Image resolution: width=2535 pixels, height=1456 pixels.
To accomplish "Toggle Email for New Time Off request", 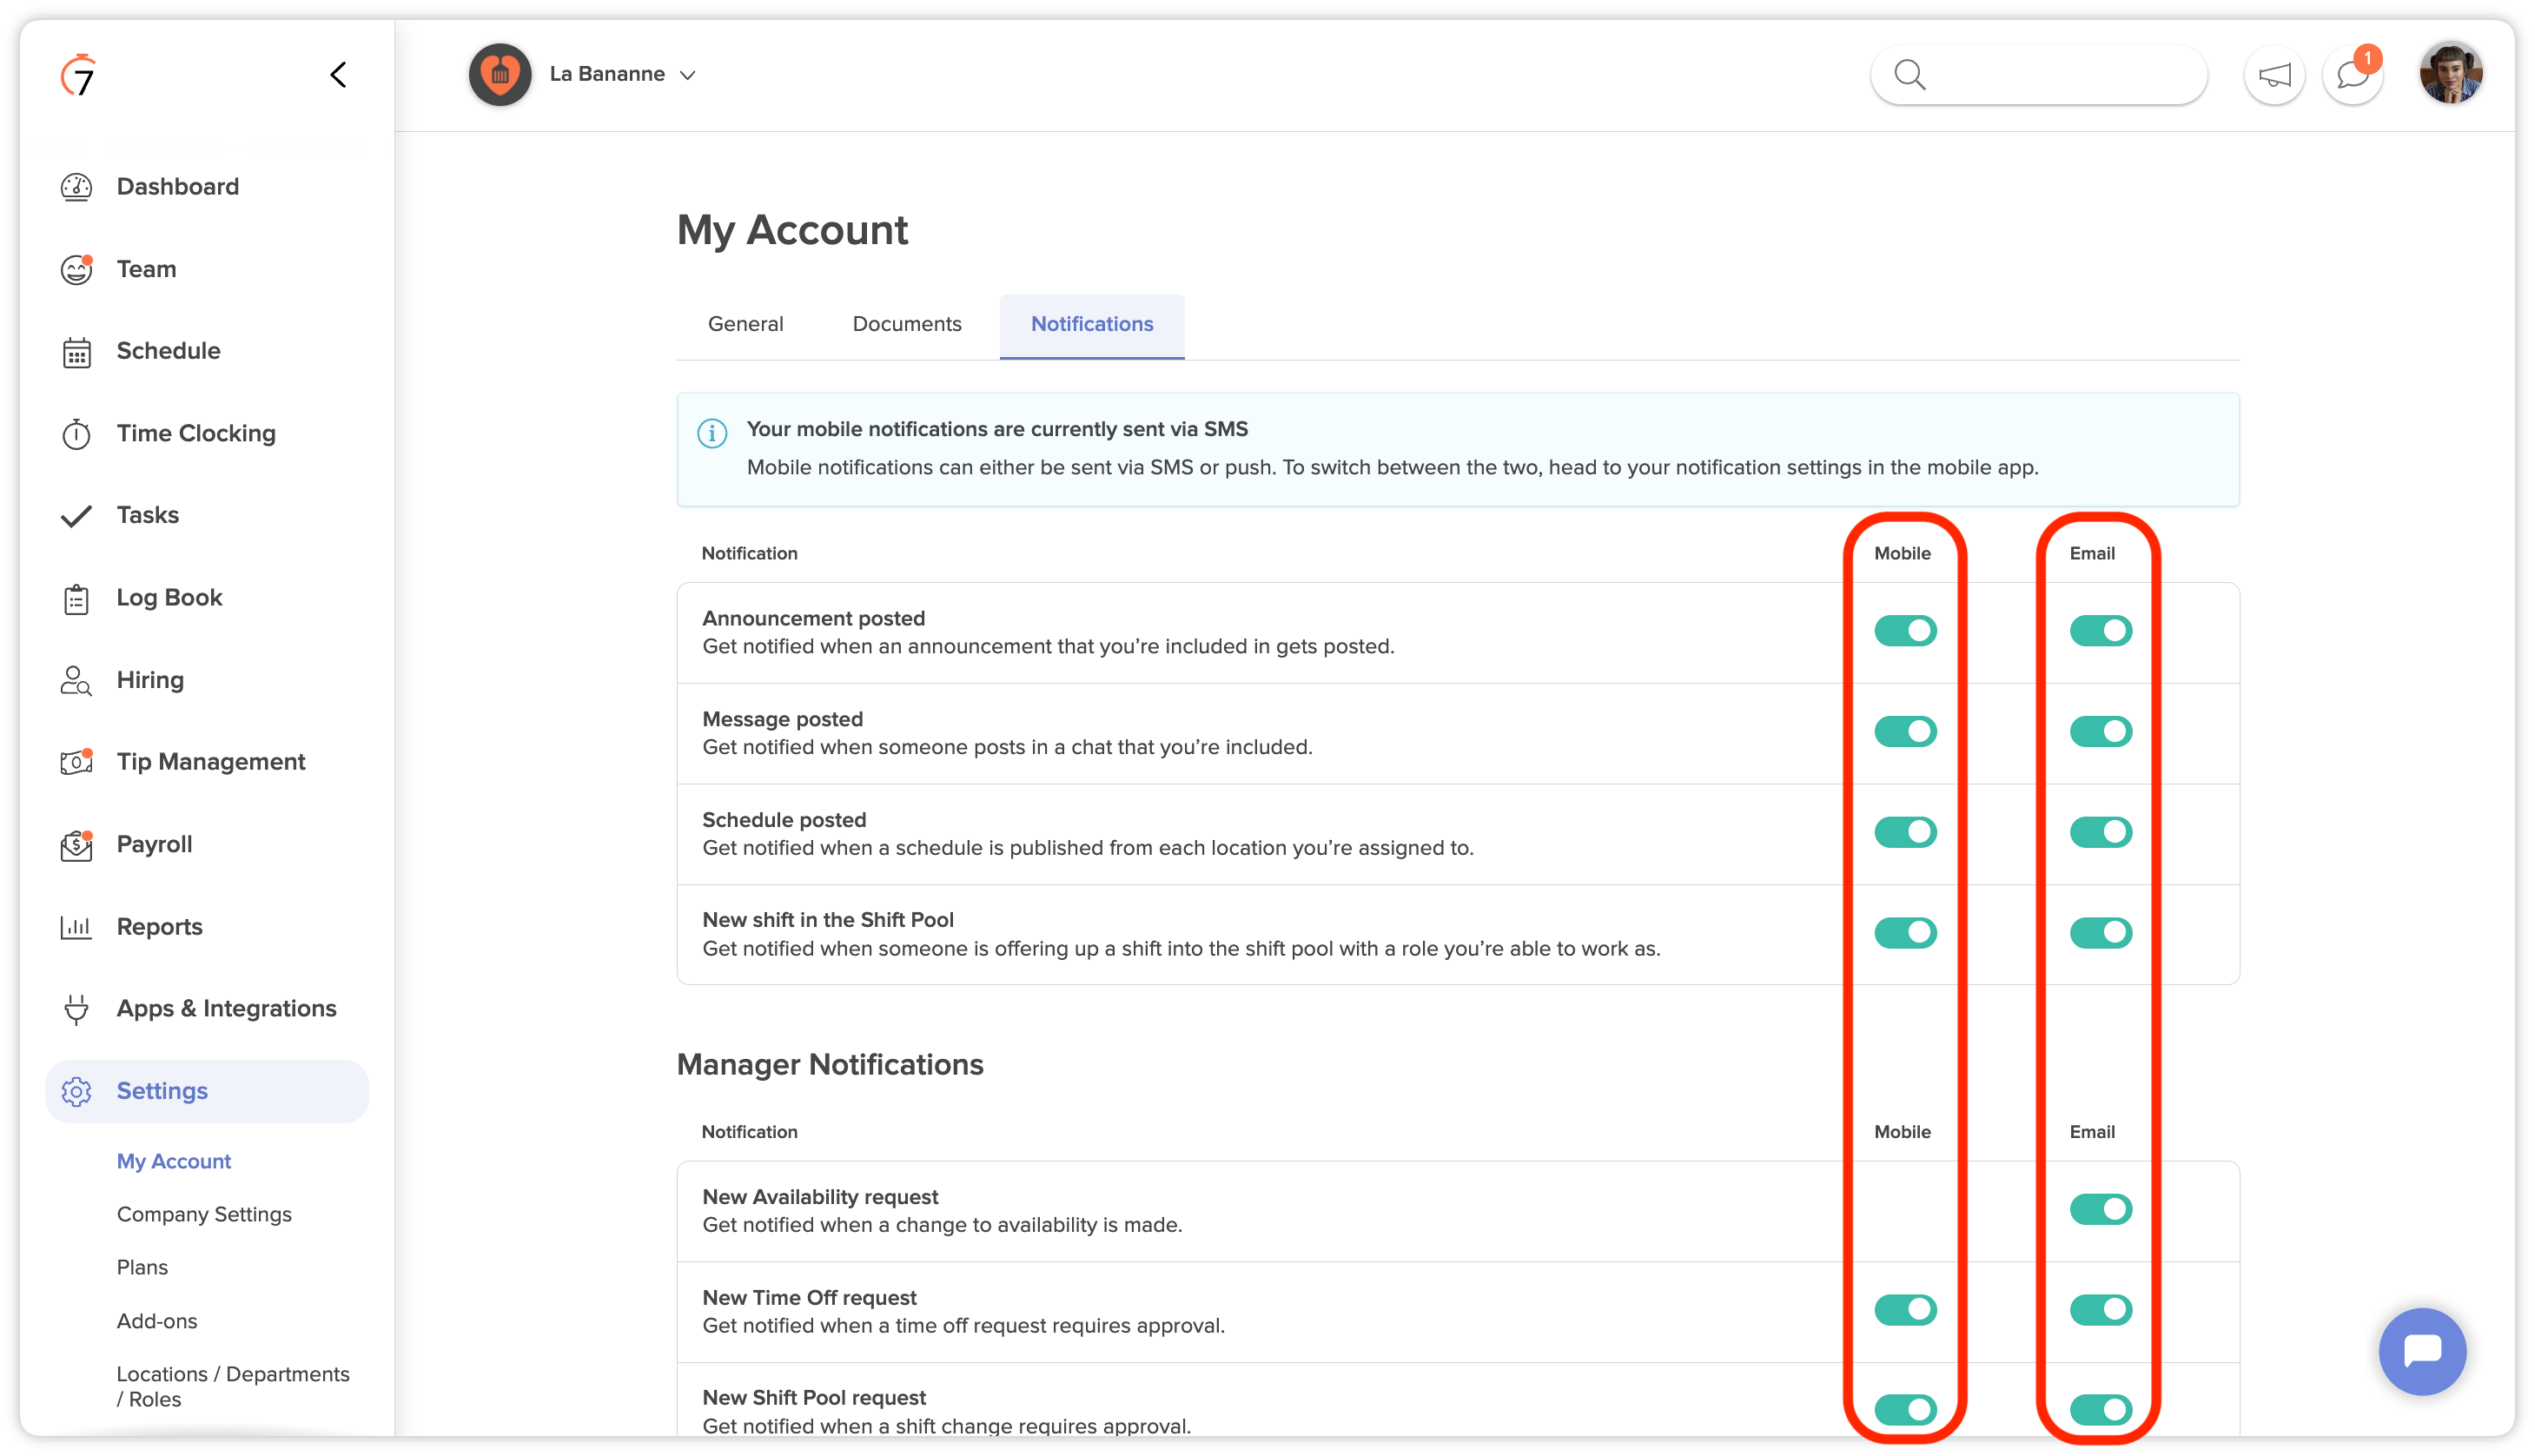I will [x=2100, y=1310].
